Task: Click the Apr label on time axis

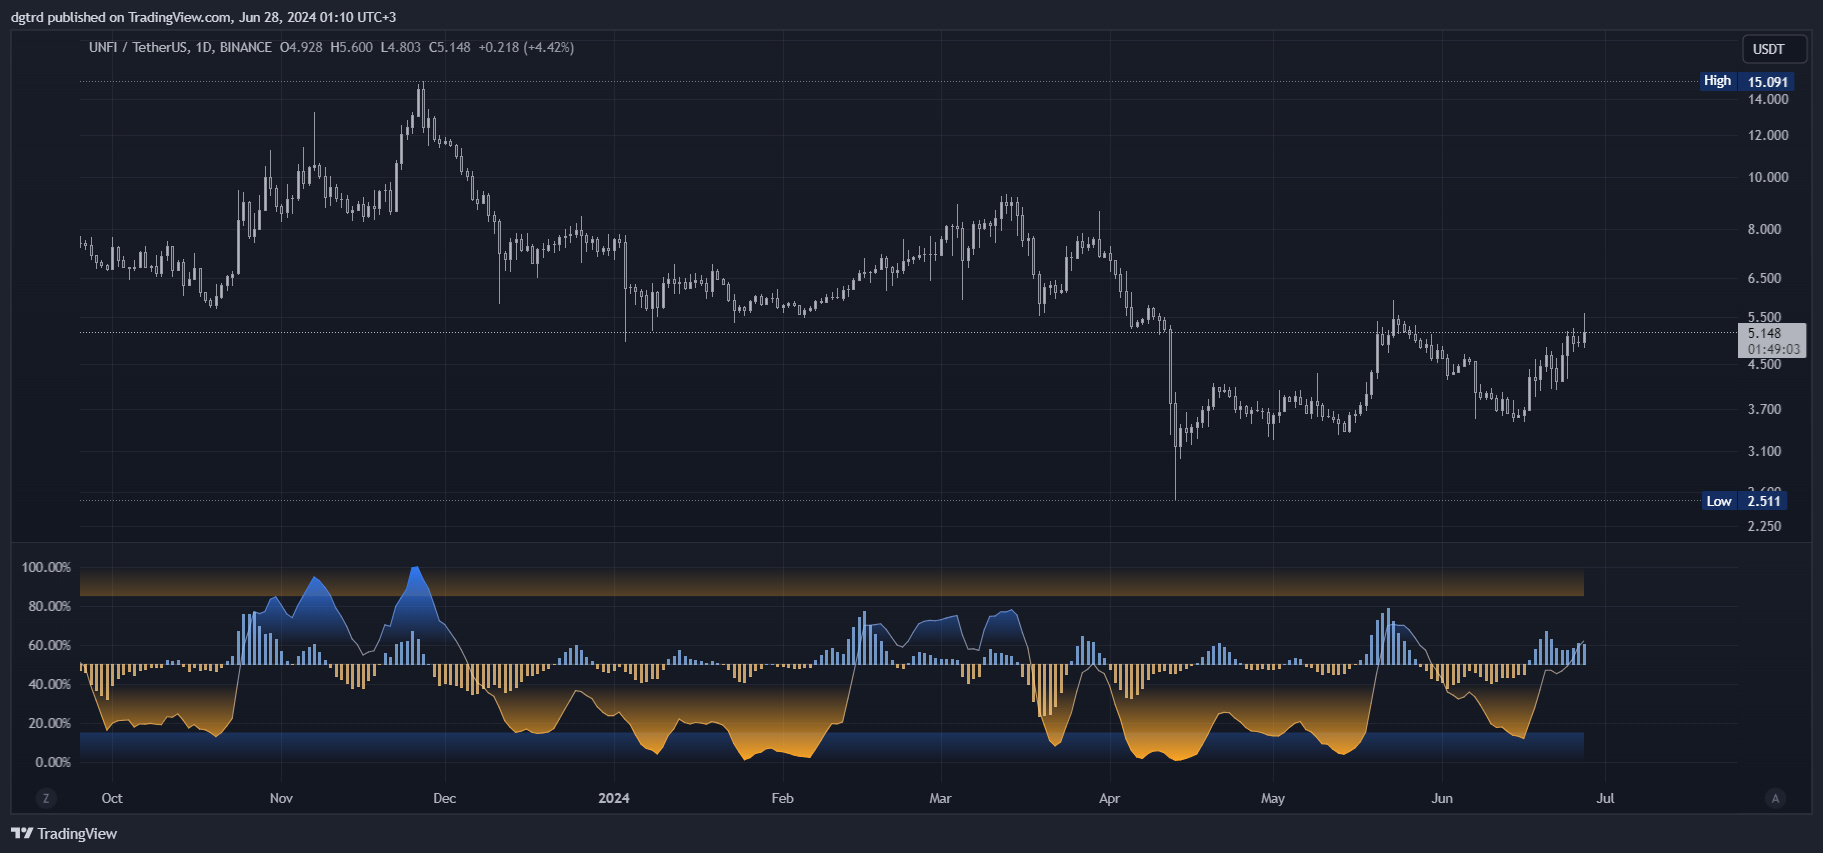Action: [x=1109, y=798]
